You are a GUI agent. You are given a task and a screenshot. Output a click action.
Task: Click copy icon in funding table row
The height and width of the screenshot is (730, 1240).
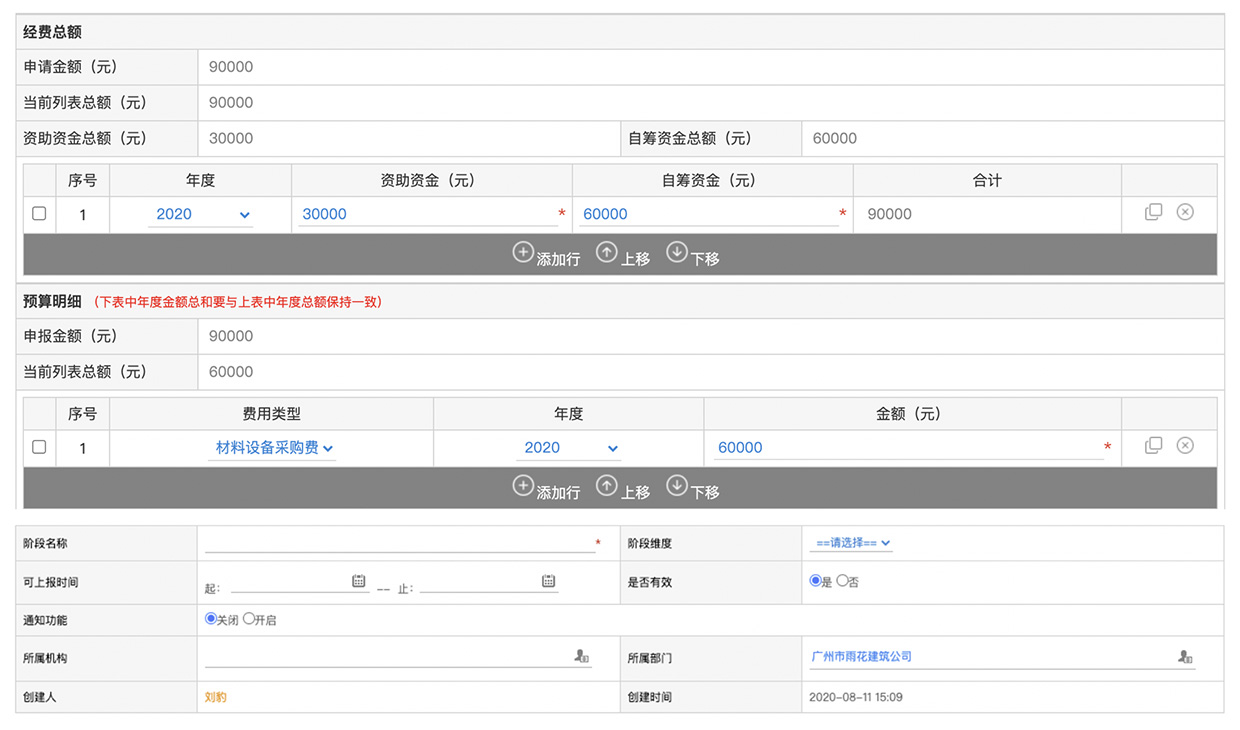(1153, 212)
